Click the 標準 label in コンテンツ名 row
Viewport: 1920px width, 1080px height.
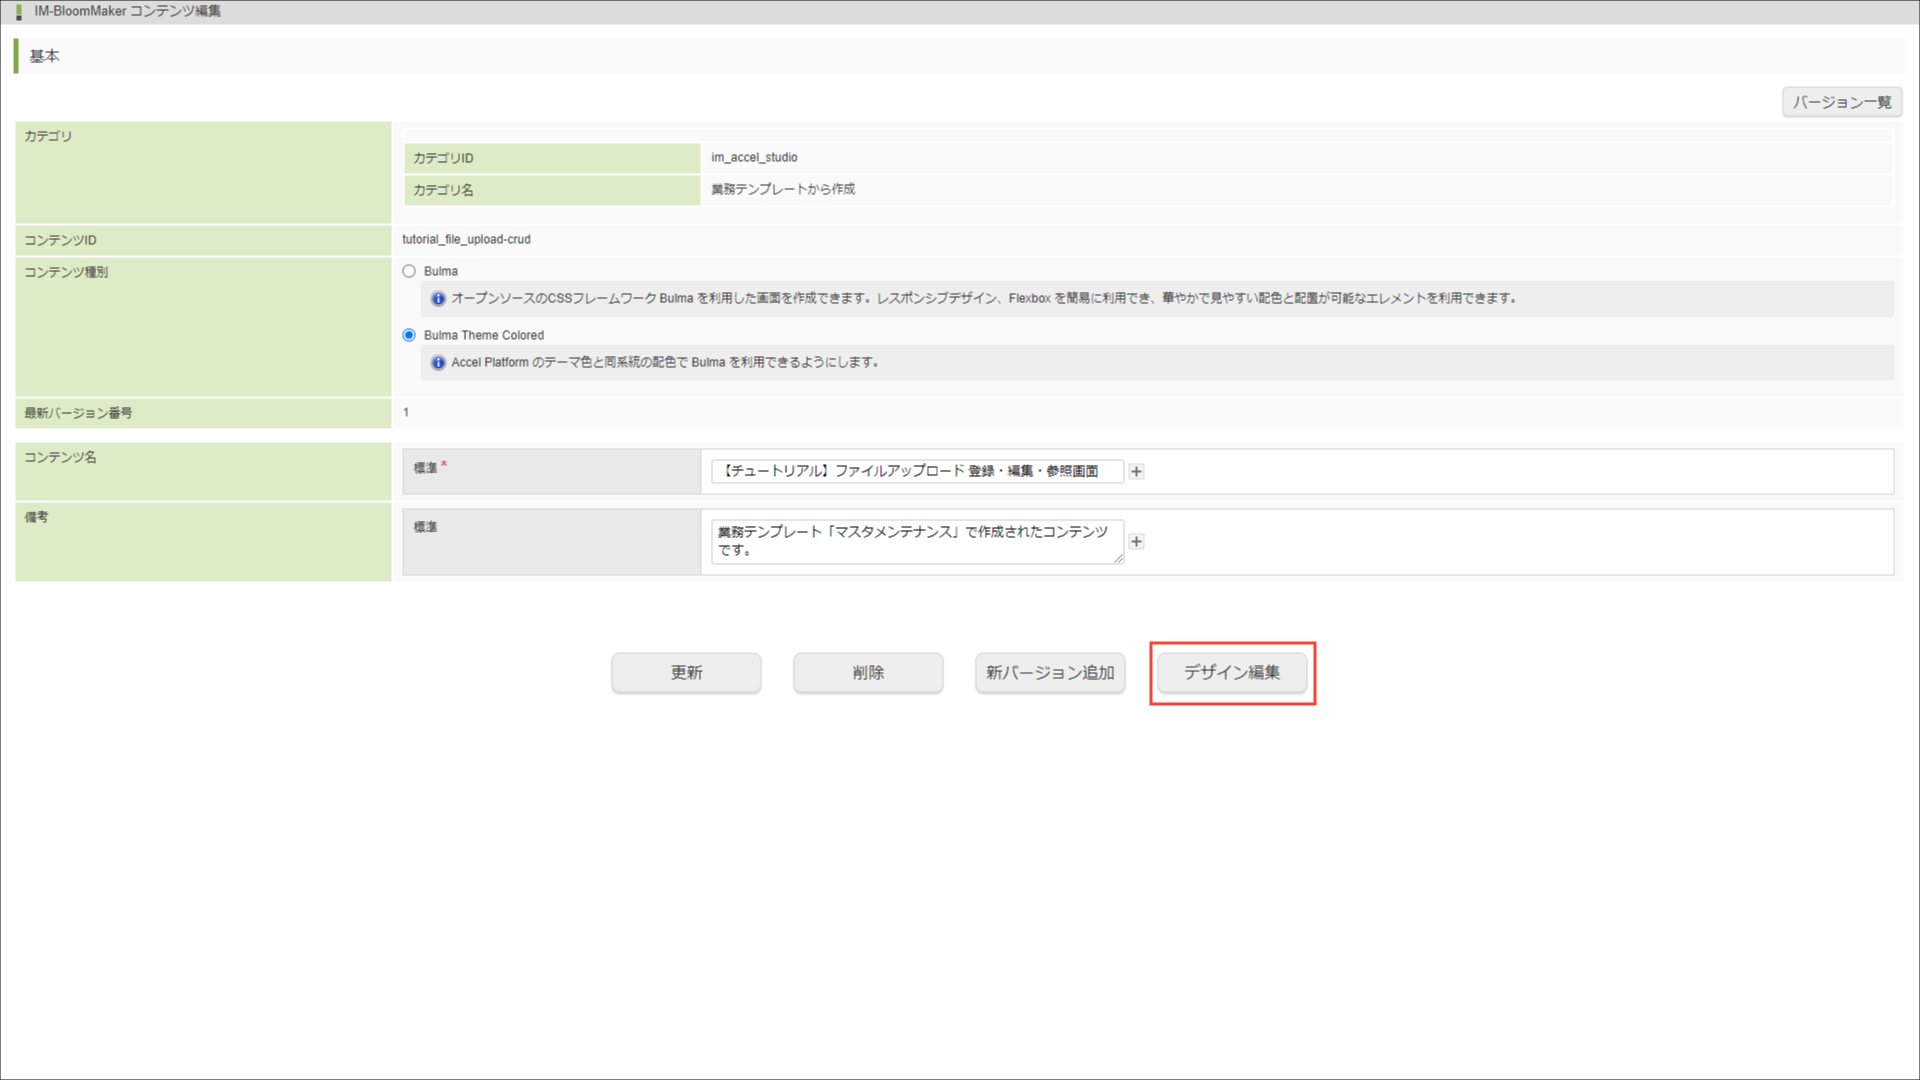coord(426,468)
